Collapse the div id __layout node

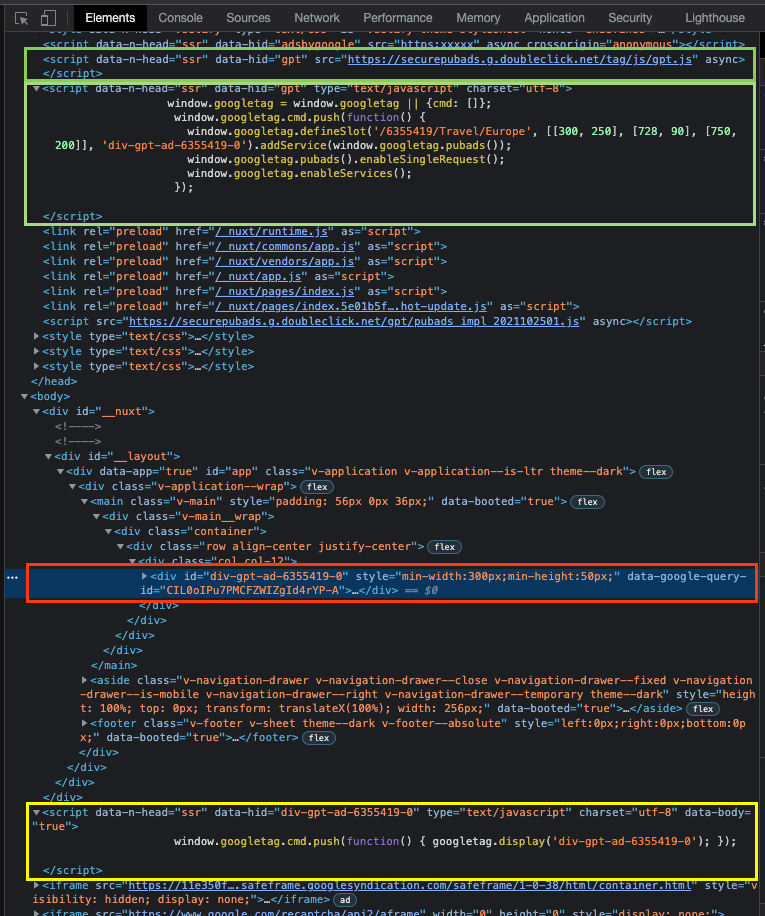point(48,457)
